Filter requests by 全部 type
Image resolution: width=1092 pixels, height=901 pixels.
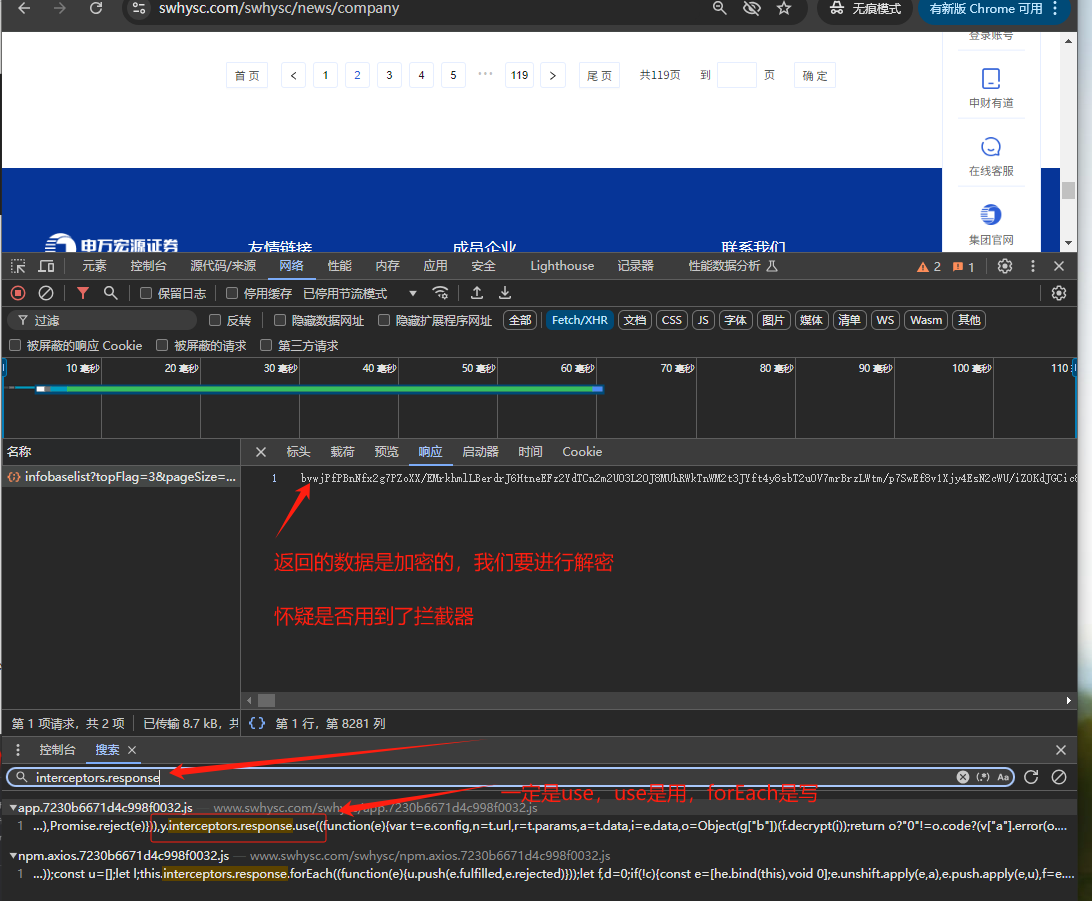[x=520, y=320]
